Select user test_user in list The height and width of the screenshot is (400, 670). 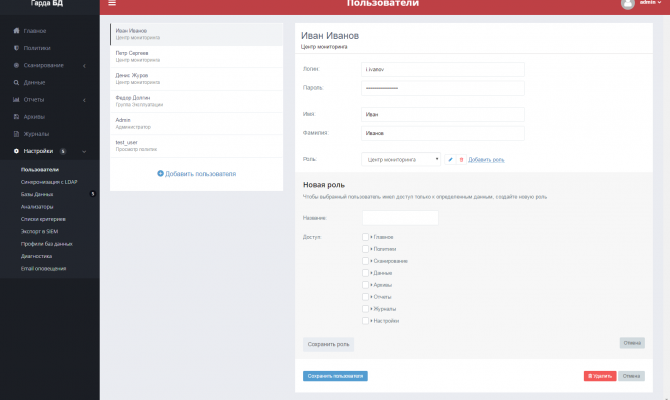click(197, 146)
